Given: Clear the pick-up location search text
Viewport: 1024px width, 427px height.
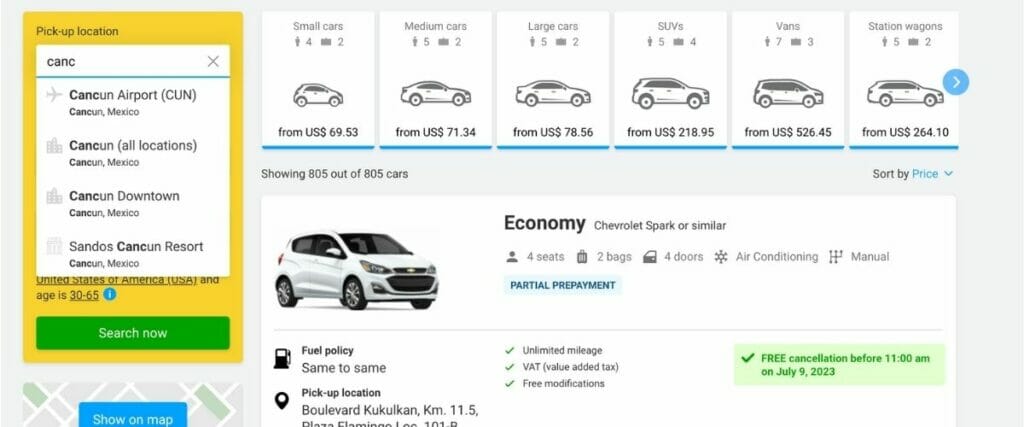Looking at the screenshot, I should pos(213,61).
